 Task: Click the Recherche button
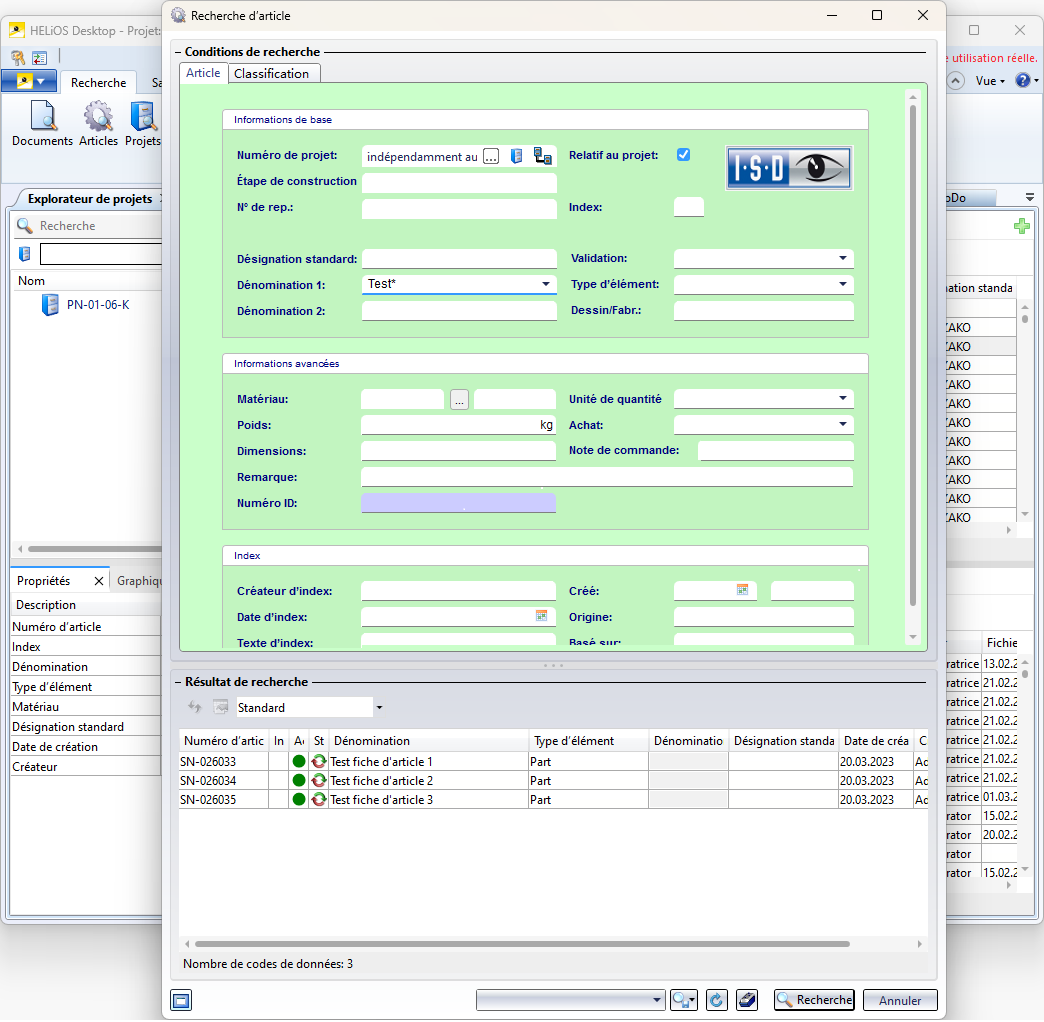point(814,1000)
